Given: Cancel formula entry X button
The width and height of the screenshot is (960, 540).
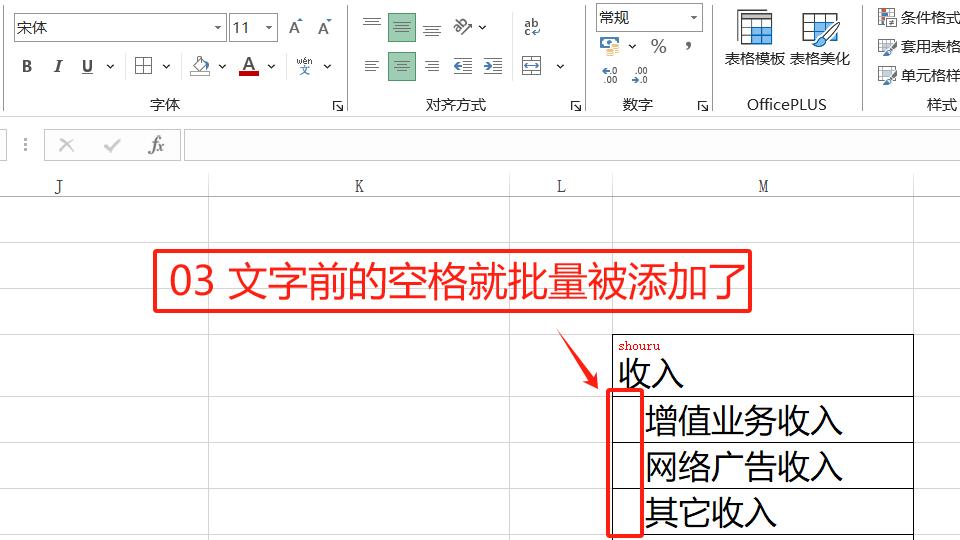Looking at the screenshot, I should click(66, 145).
